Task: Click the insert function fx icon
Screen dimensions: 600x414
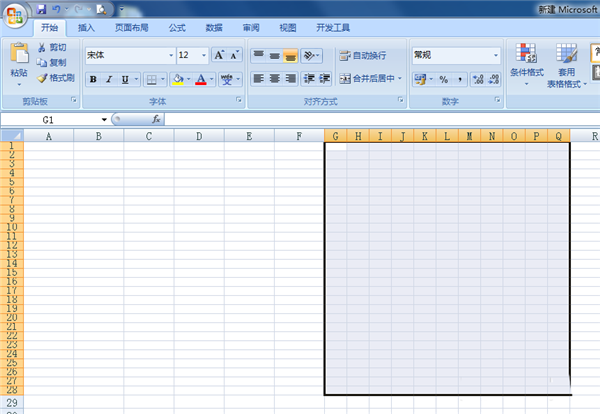Action: click(156, 119)
